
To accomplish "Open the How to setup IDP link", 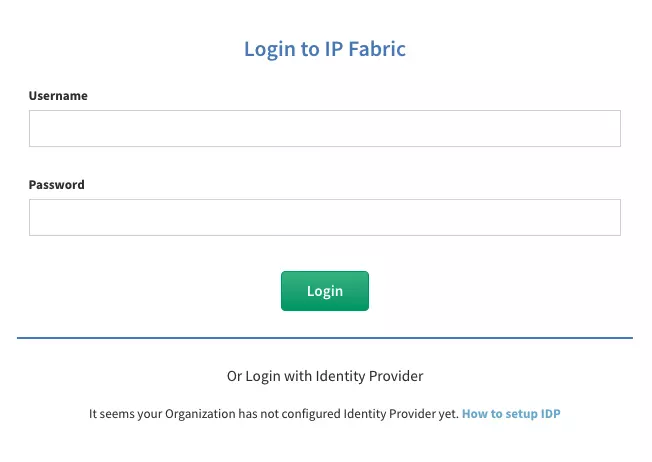I will pos(510,413).
